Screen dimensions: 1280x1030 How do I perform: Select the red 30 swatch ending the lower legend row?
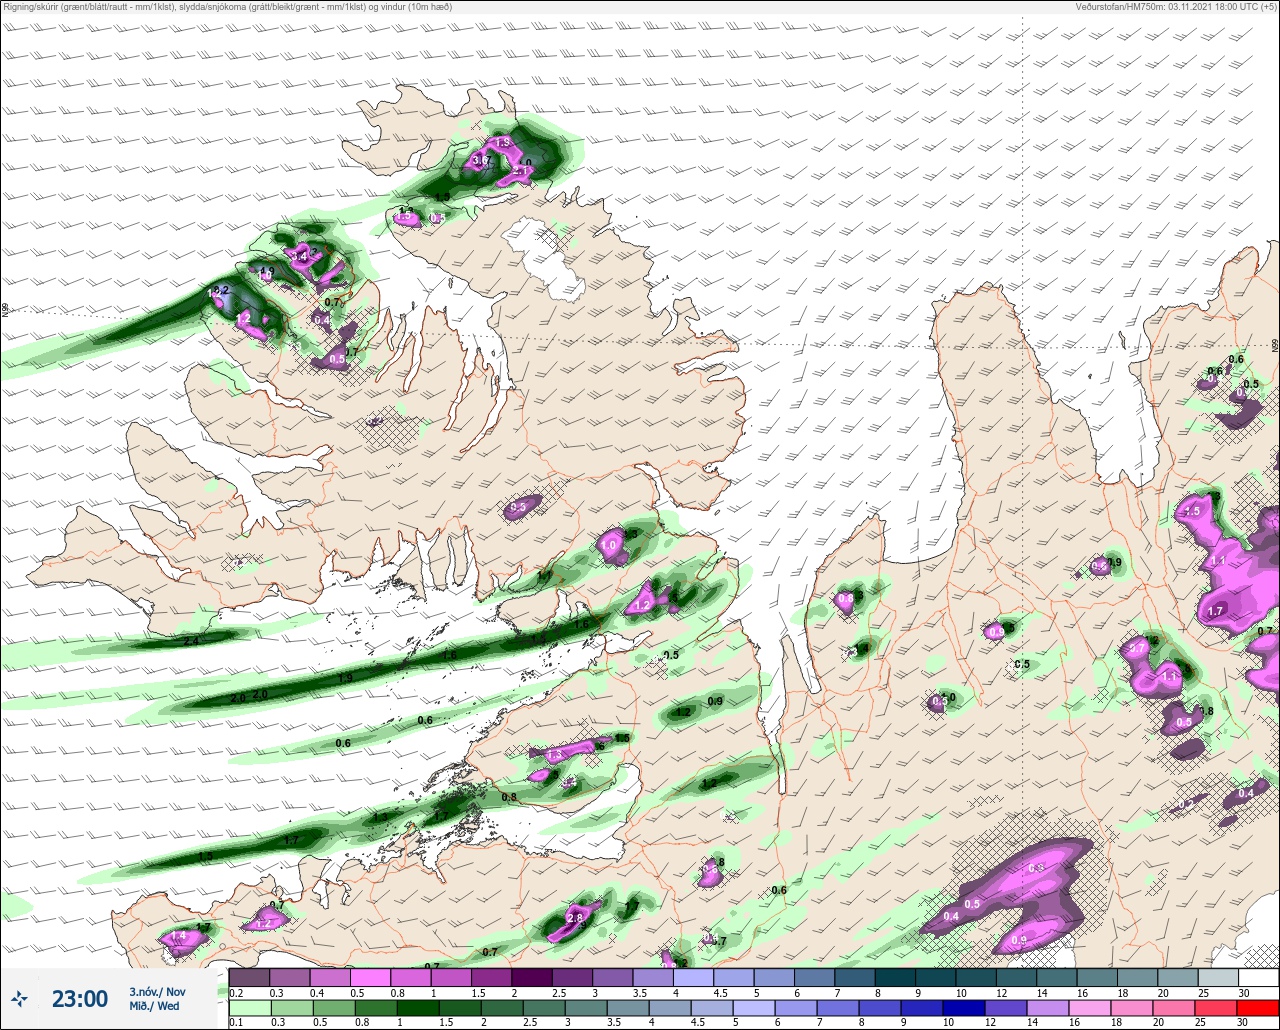(1258, 1007)
